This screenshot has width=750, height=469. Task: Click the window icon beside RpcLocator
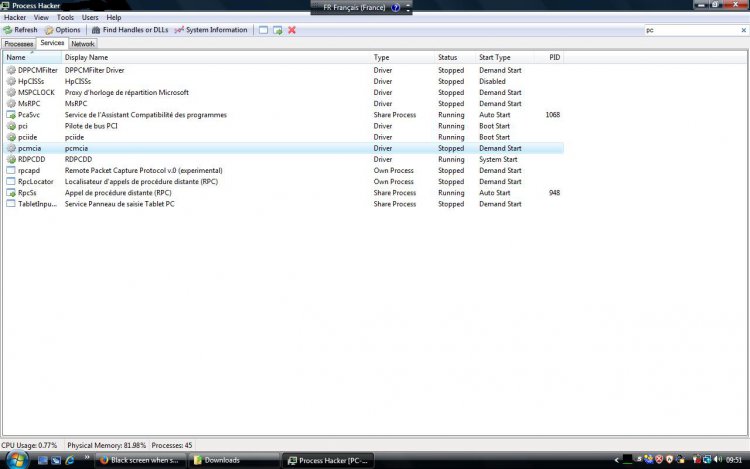11,182
